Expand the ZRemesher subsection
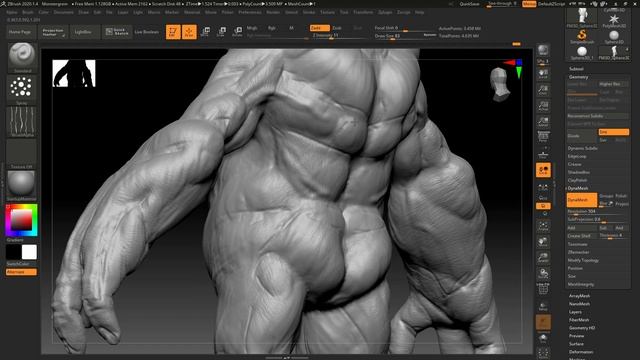This screenshot has width=640, height=360. point(578,252)
